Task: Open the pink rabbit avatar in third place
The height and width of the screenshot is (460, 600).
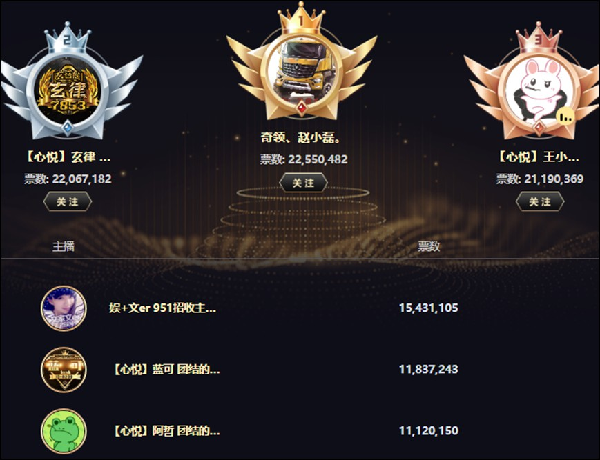Action: click(540, 90)
